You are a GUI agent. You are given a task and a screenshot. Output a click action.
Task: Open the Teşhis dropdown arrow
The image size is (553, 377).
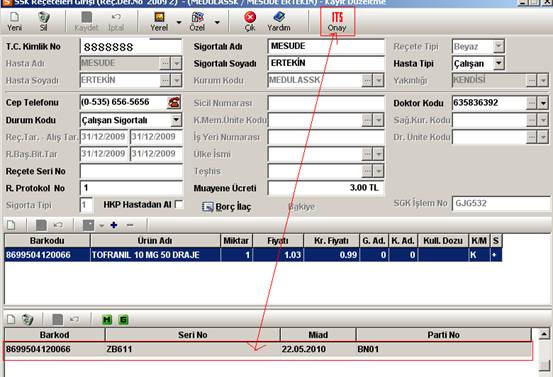click(x=378, y=171)
